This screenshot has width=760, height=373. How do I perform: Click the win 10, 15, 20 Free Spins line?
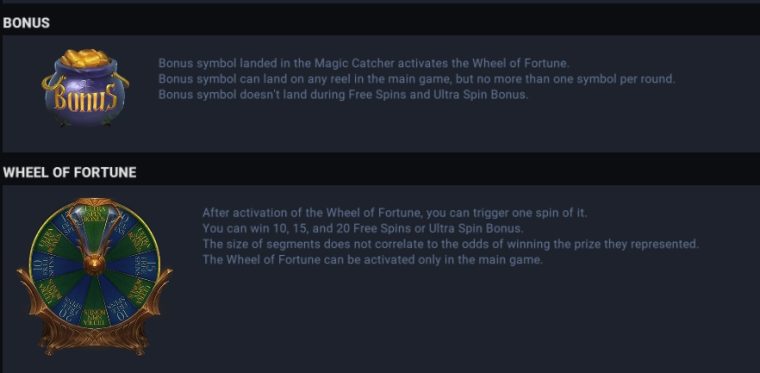tap(363, 228)
